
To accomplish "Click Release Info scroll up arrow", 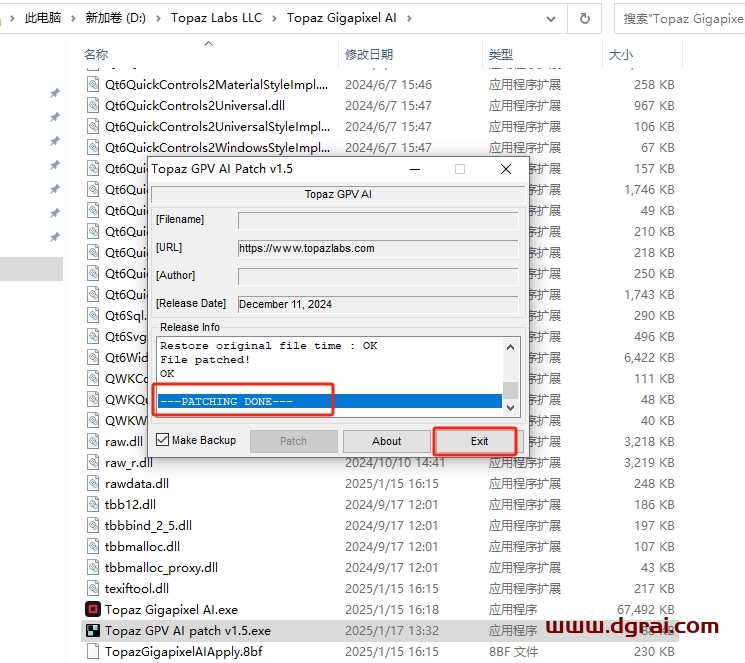I will click(x=511, y=347).
